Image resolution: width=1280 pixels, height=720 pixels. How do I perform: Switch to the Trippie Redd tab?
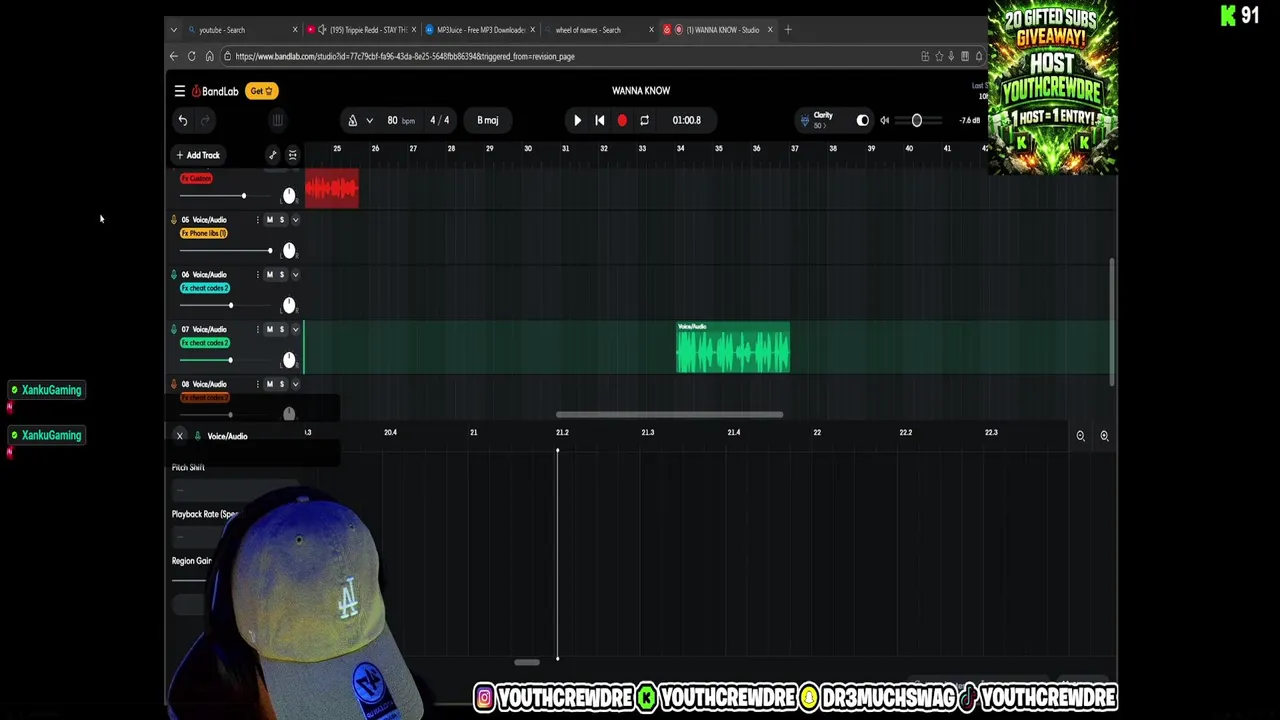[x=360, y=30]
